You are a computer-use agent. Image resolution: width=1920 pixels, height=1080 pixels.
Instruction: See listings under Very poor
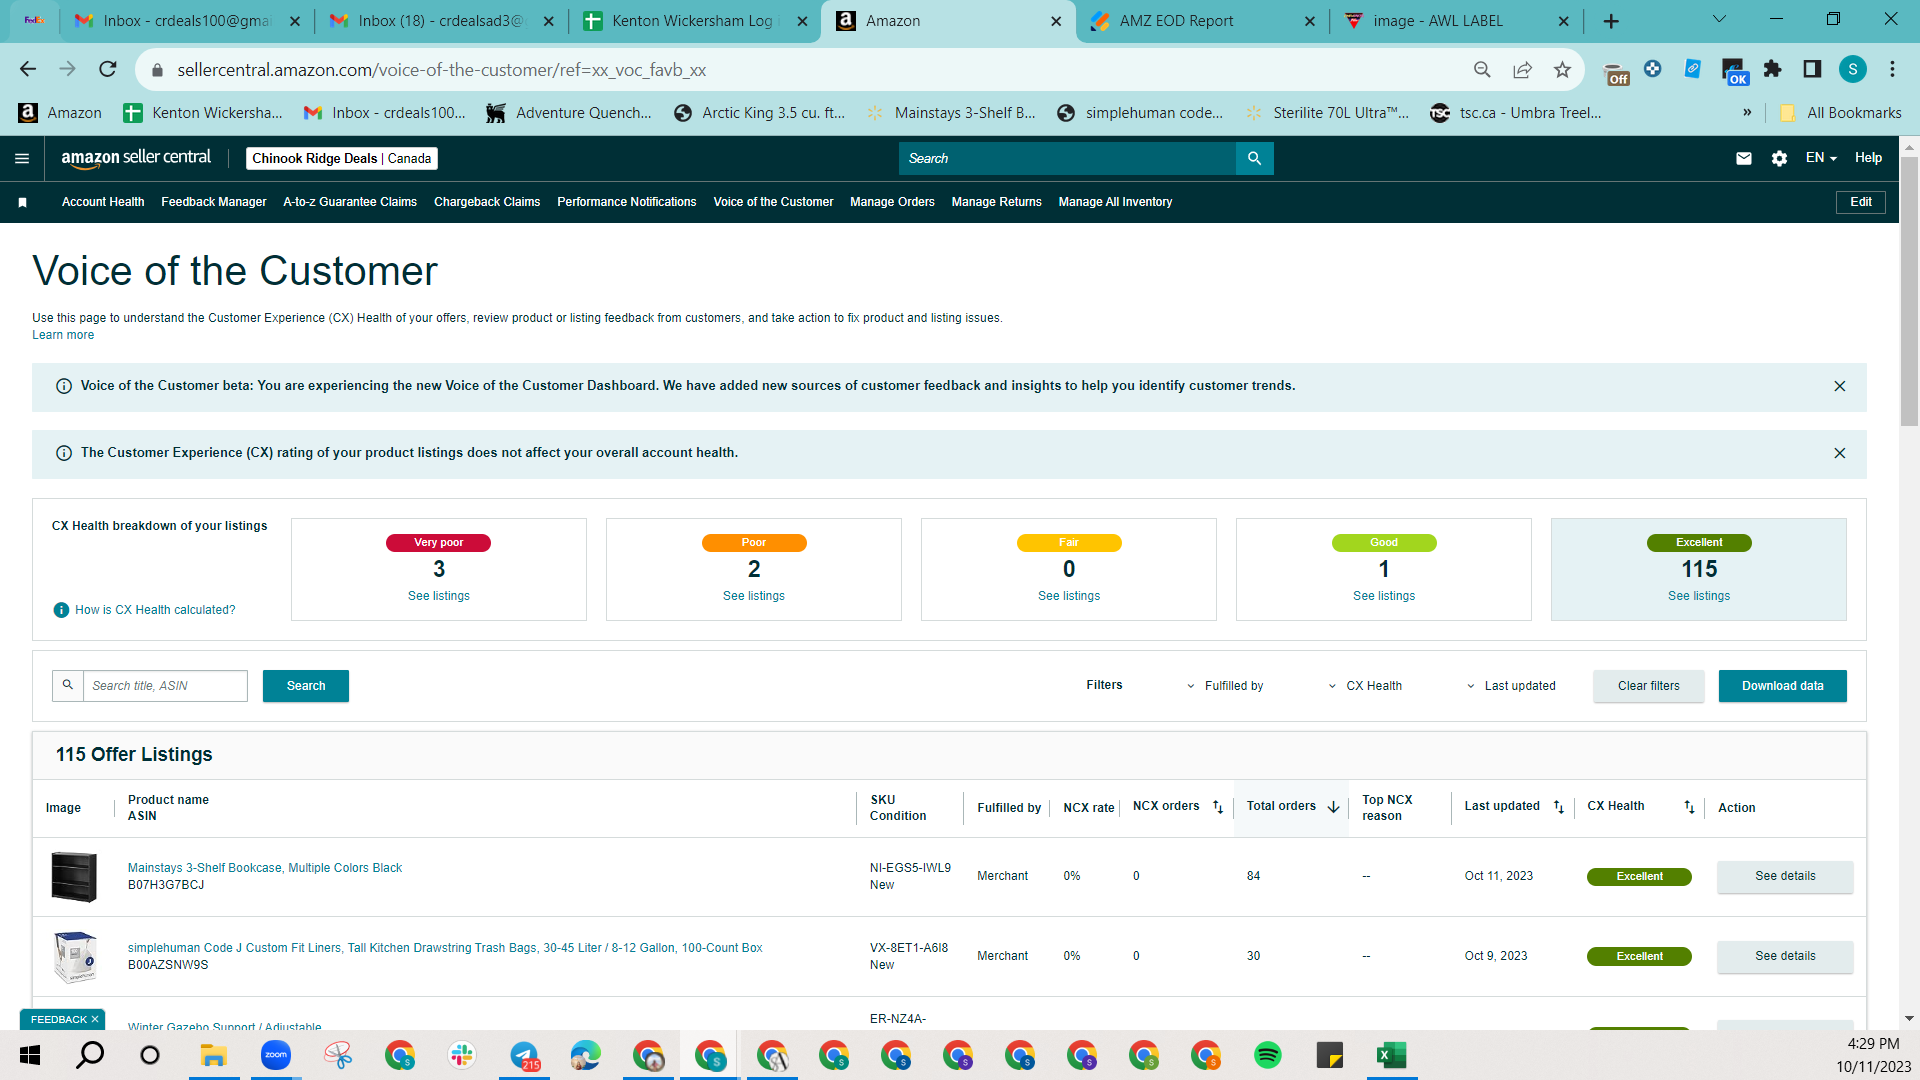(x=439, y=596)
